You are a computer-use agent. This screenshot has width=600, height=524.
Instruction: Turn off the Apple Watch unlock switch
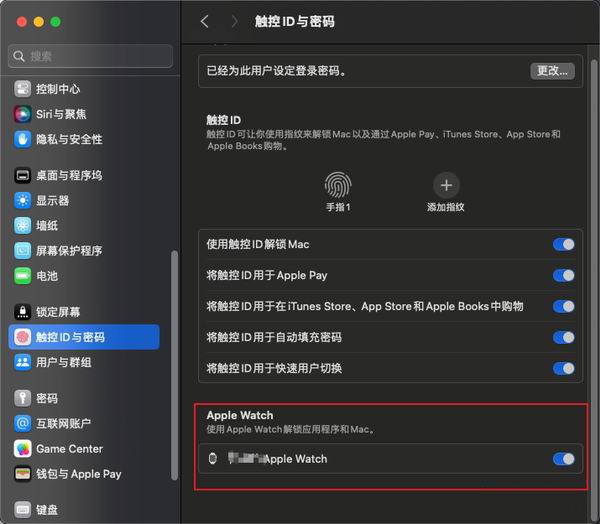[564, 459]
